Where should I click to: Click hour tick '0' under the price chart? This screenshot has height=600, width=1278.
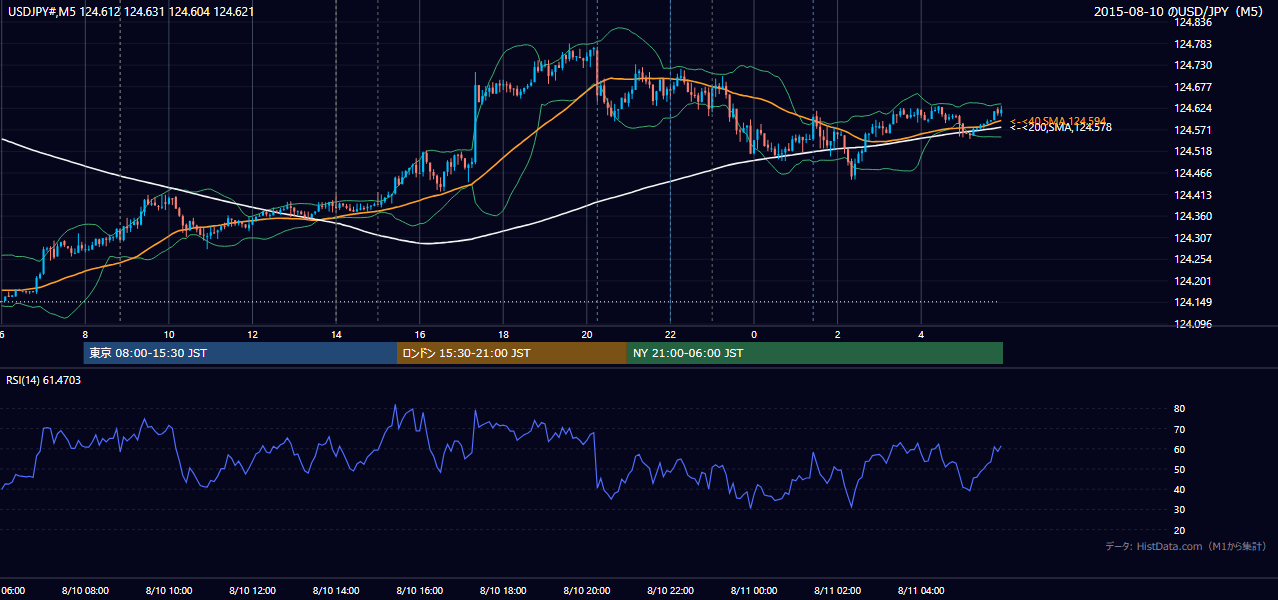[x=754, y=334]
